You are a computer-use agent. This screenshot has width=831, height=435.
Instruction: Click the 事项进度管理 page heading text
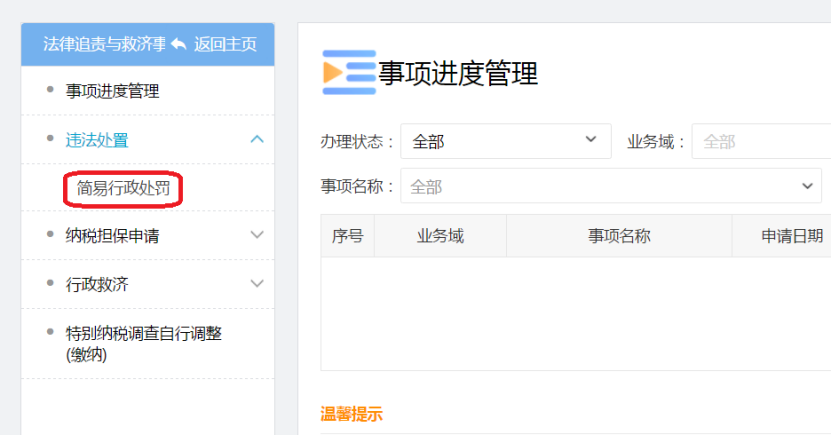click(458, 73)
